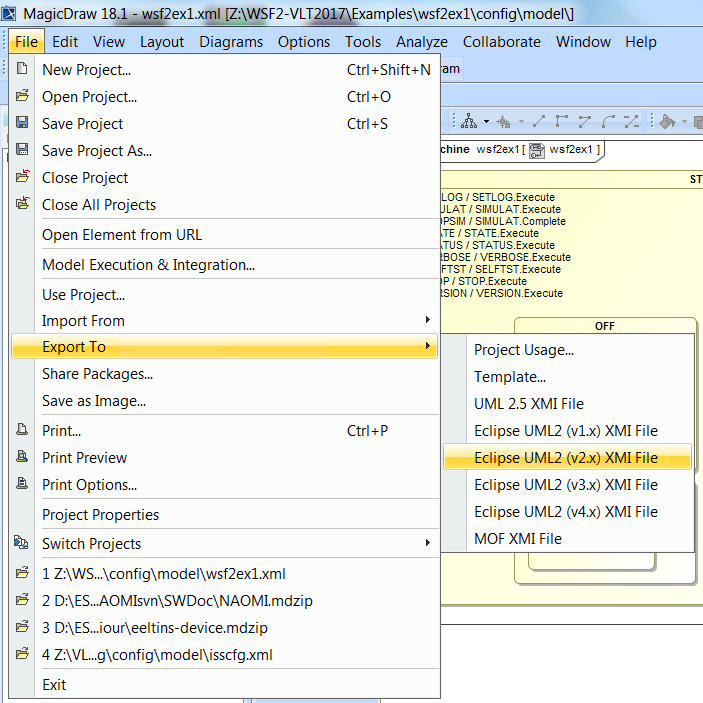Click the Switch Projects icon

click(22, 543)
